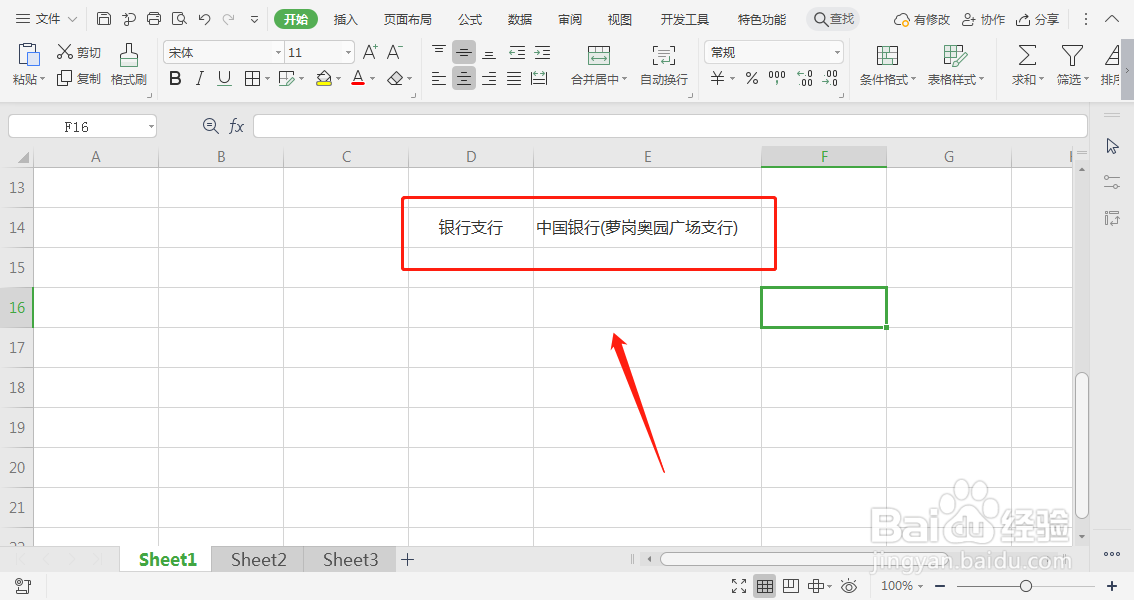Open the font name 宋体 dropdown
The width and height of the screenshot is (1134, 600).
tap(278, 52)
